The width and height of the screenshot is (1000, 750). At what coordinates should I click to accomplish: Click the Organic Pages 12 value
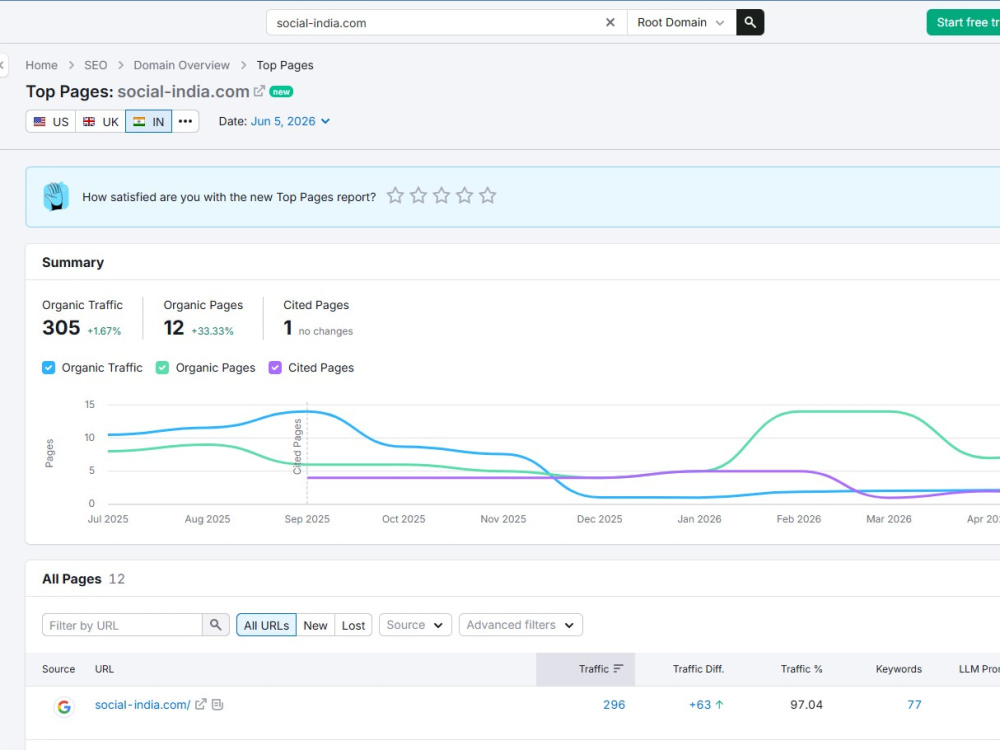(173, 327)
